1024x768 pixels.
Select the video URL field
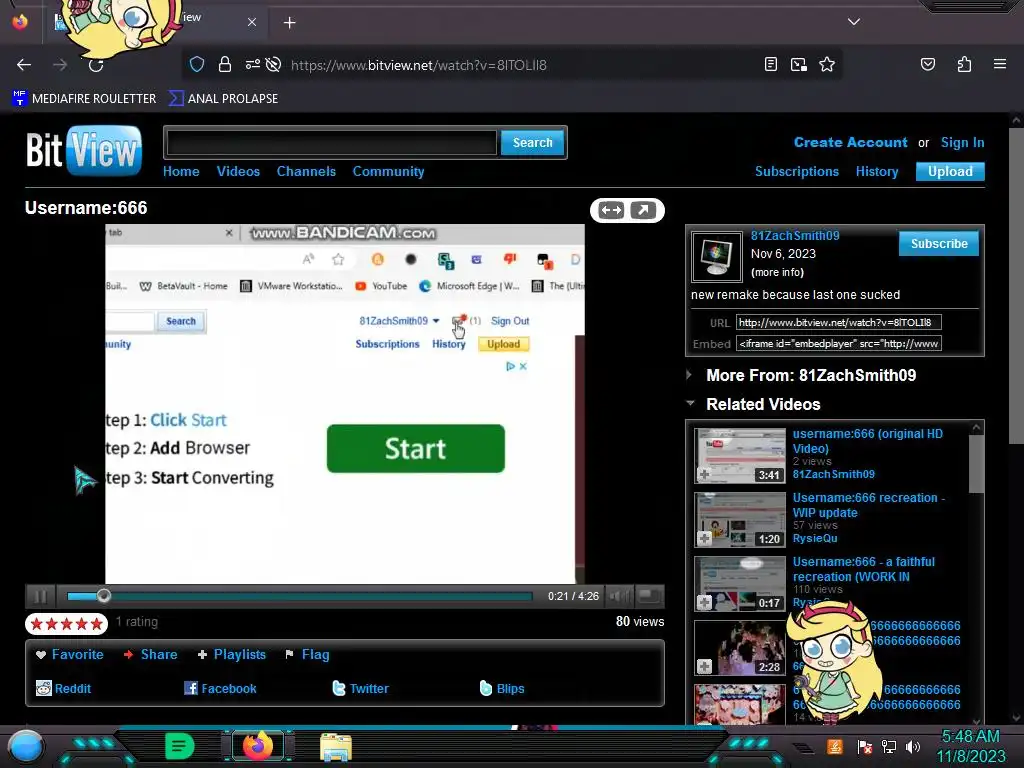pyautogui.click(x=839, y=322)
